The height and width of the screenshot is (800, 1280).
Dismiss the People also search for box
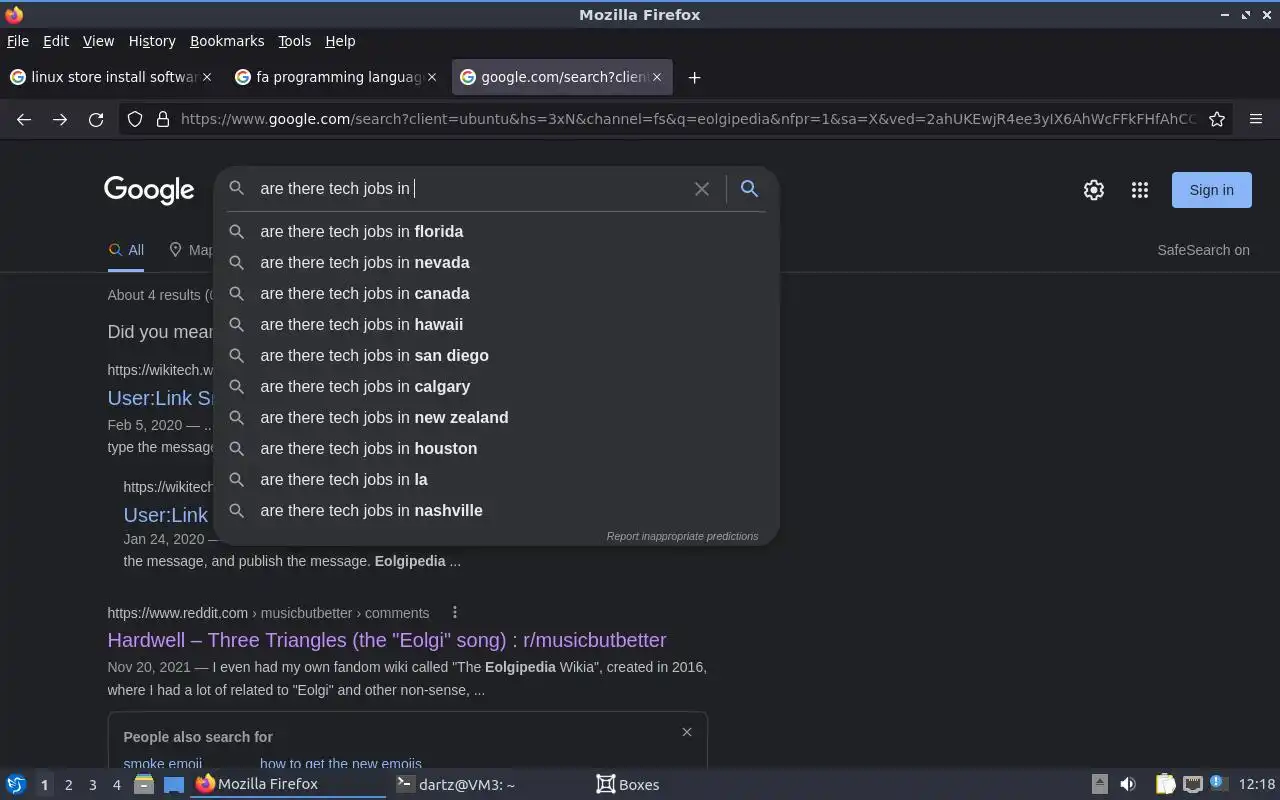point(687,732)
